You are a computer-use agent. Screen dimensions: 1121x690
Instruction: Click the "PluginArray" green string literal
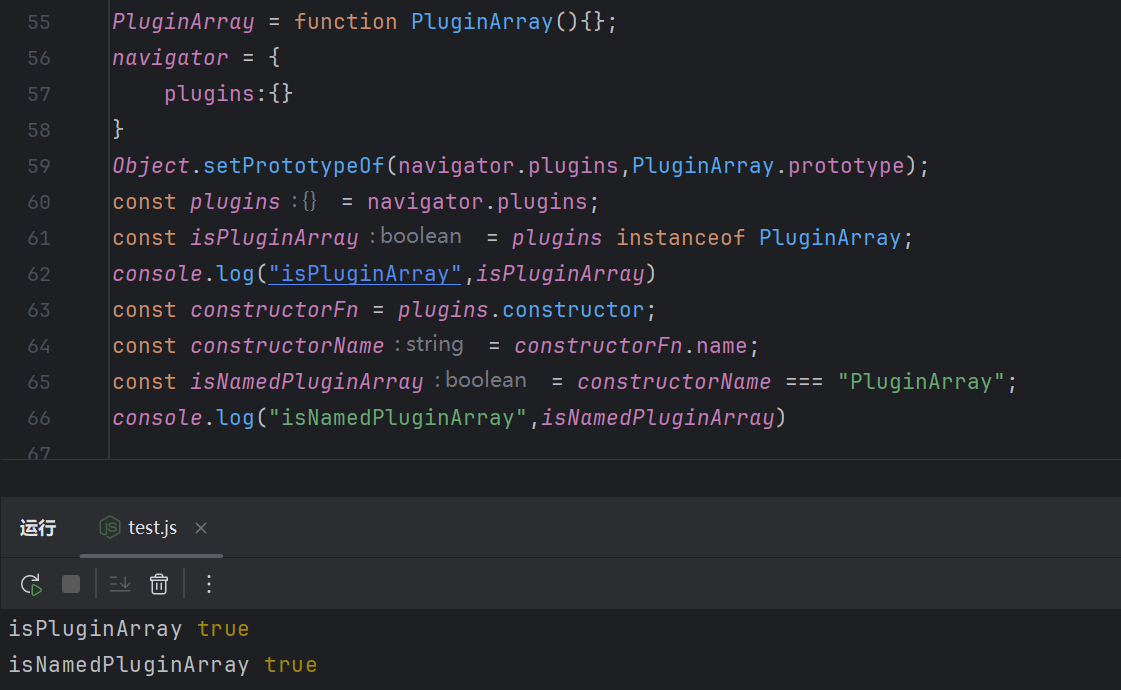pyautogui.click(x=920, y=382)
